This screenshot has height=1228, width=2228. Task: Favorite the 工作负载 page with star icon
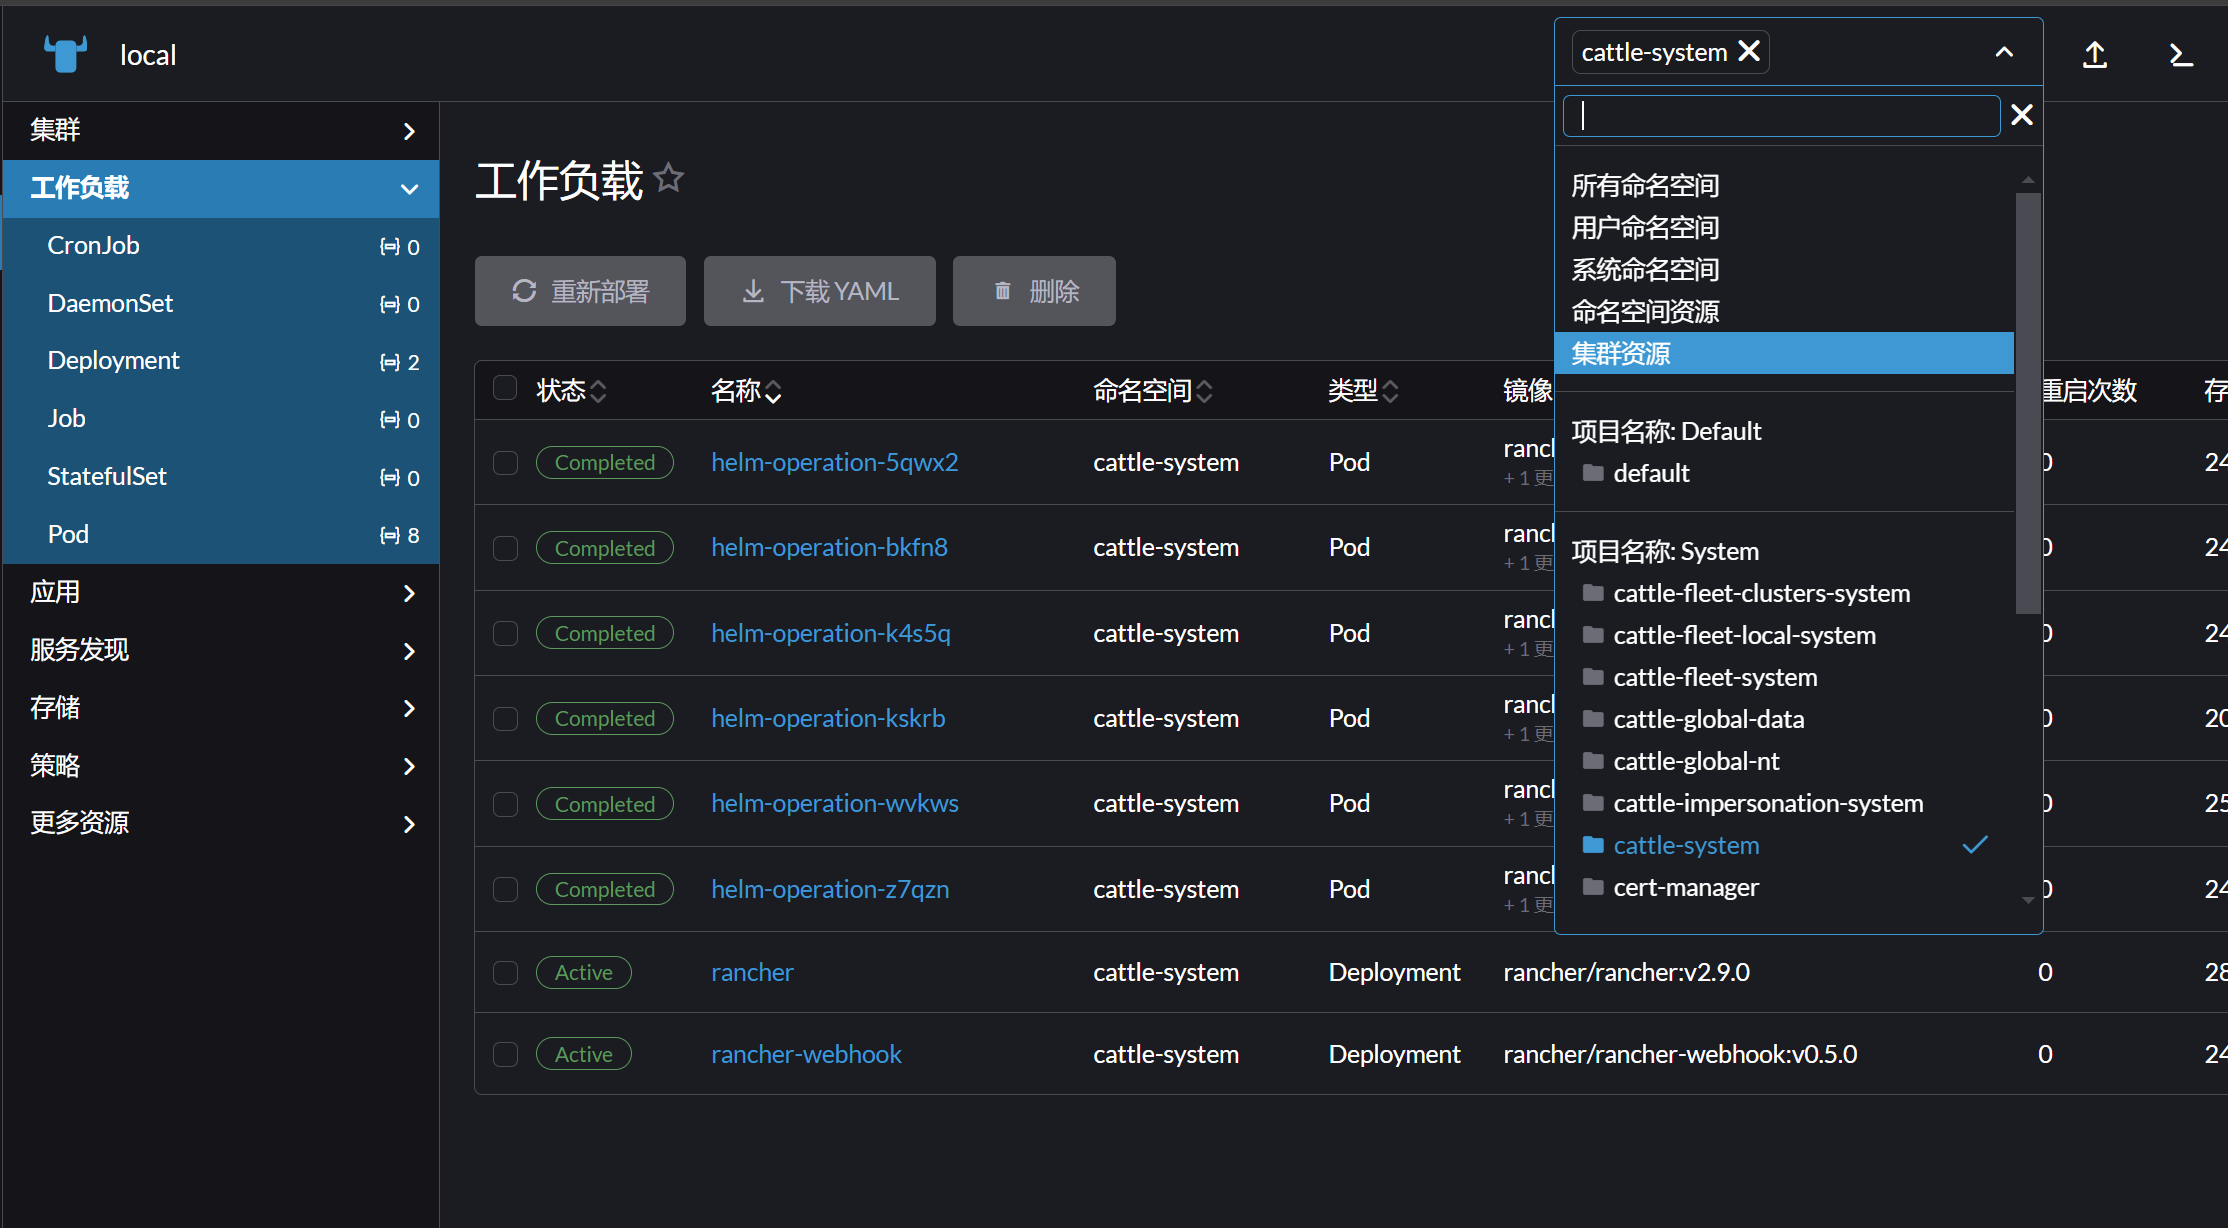[668, 179]
